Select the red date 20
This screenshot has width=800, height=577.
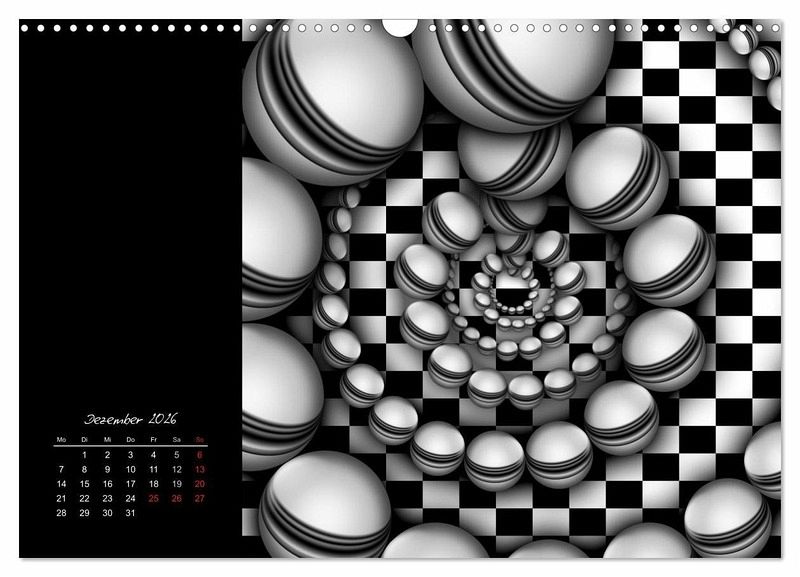200,484
